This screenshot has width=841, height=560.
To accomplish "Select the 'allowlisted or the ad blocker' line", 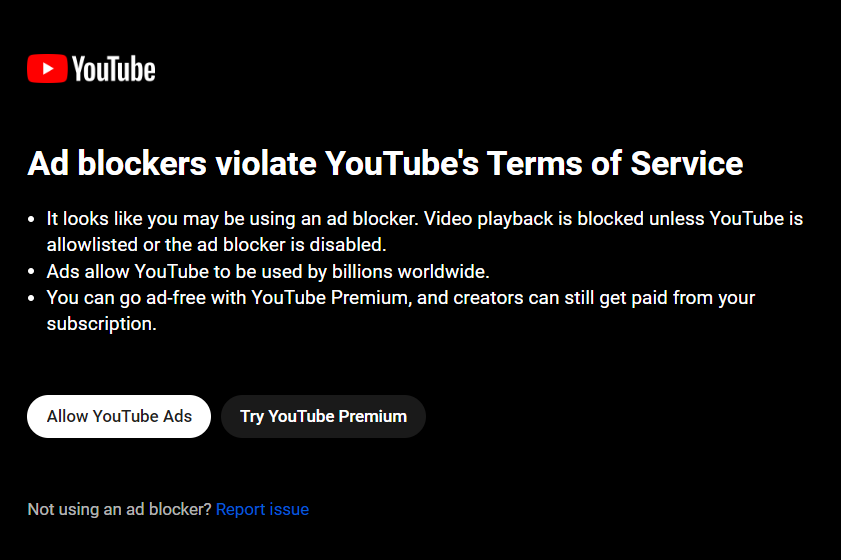I will tap(217, 245).
